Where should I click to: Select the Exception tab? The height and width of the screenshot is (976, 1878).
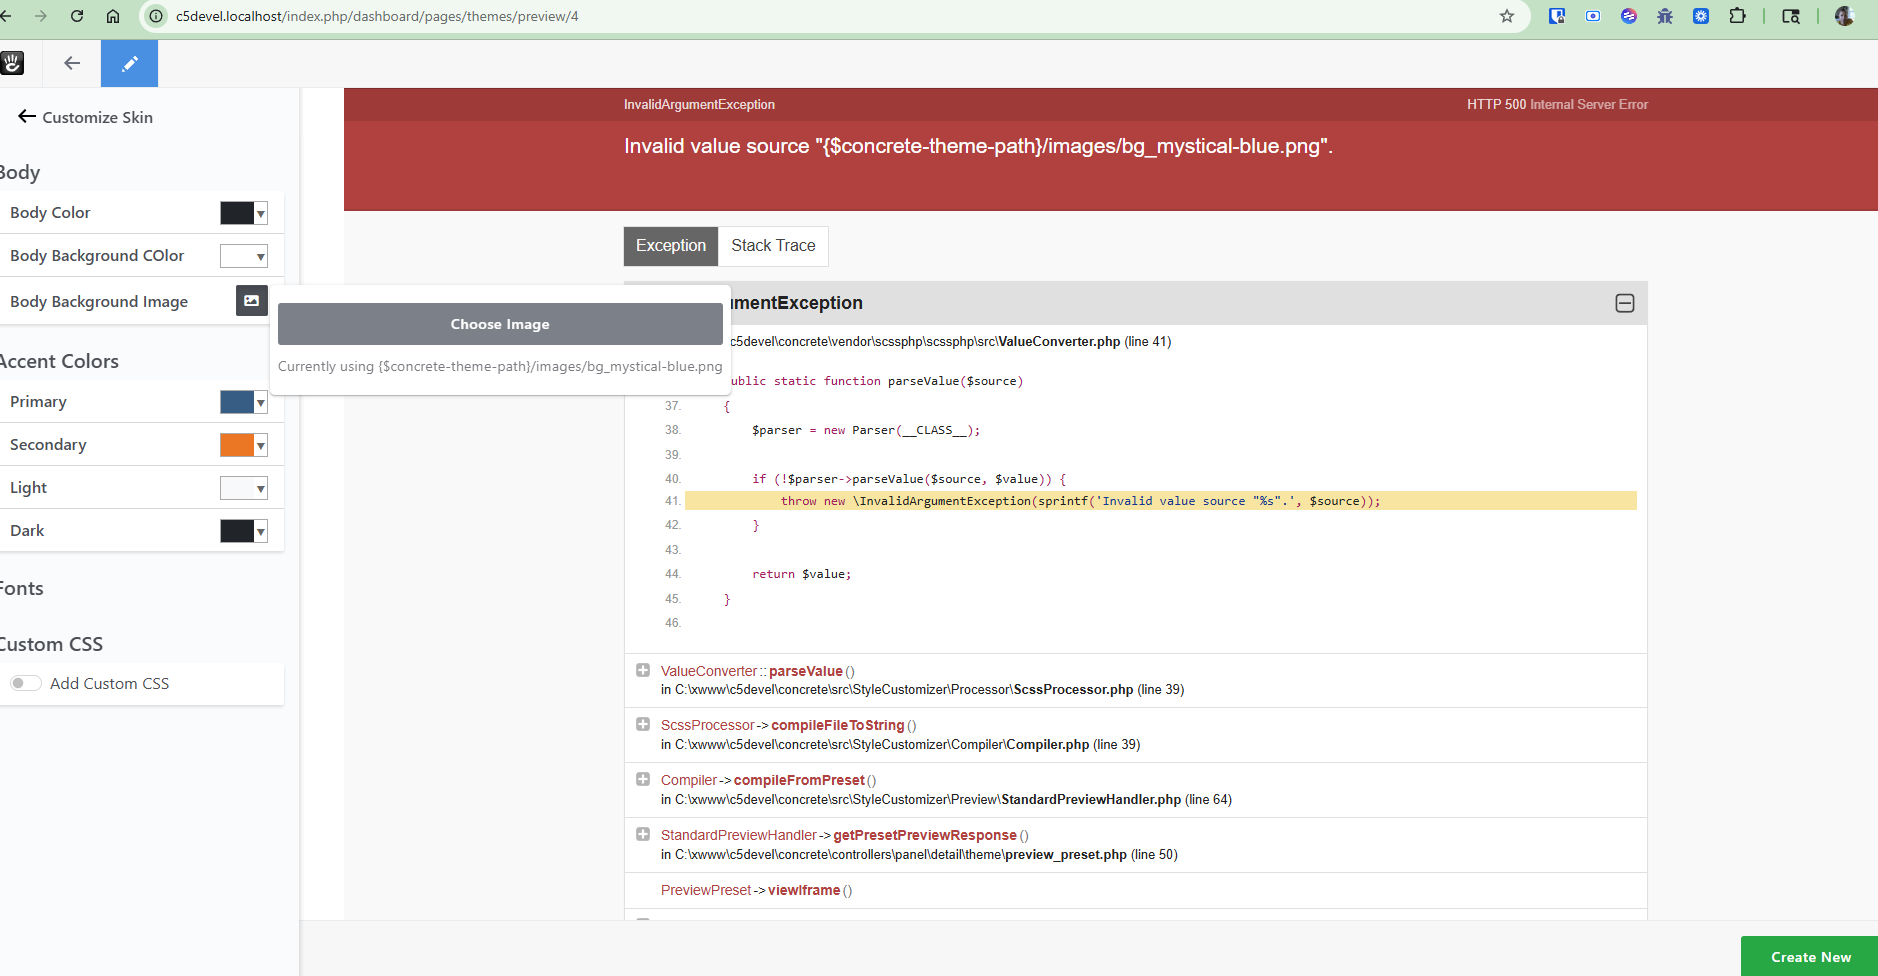[670, 246]
